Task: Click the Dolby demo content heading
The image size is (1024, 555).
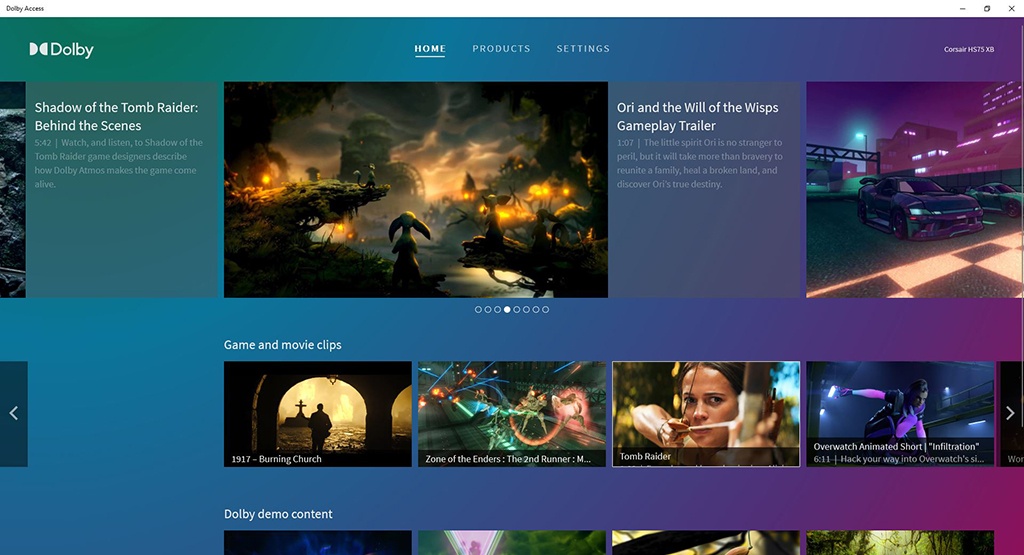Action: tap(278, 514)
